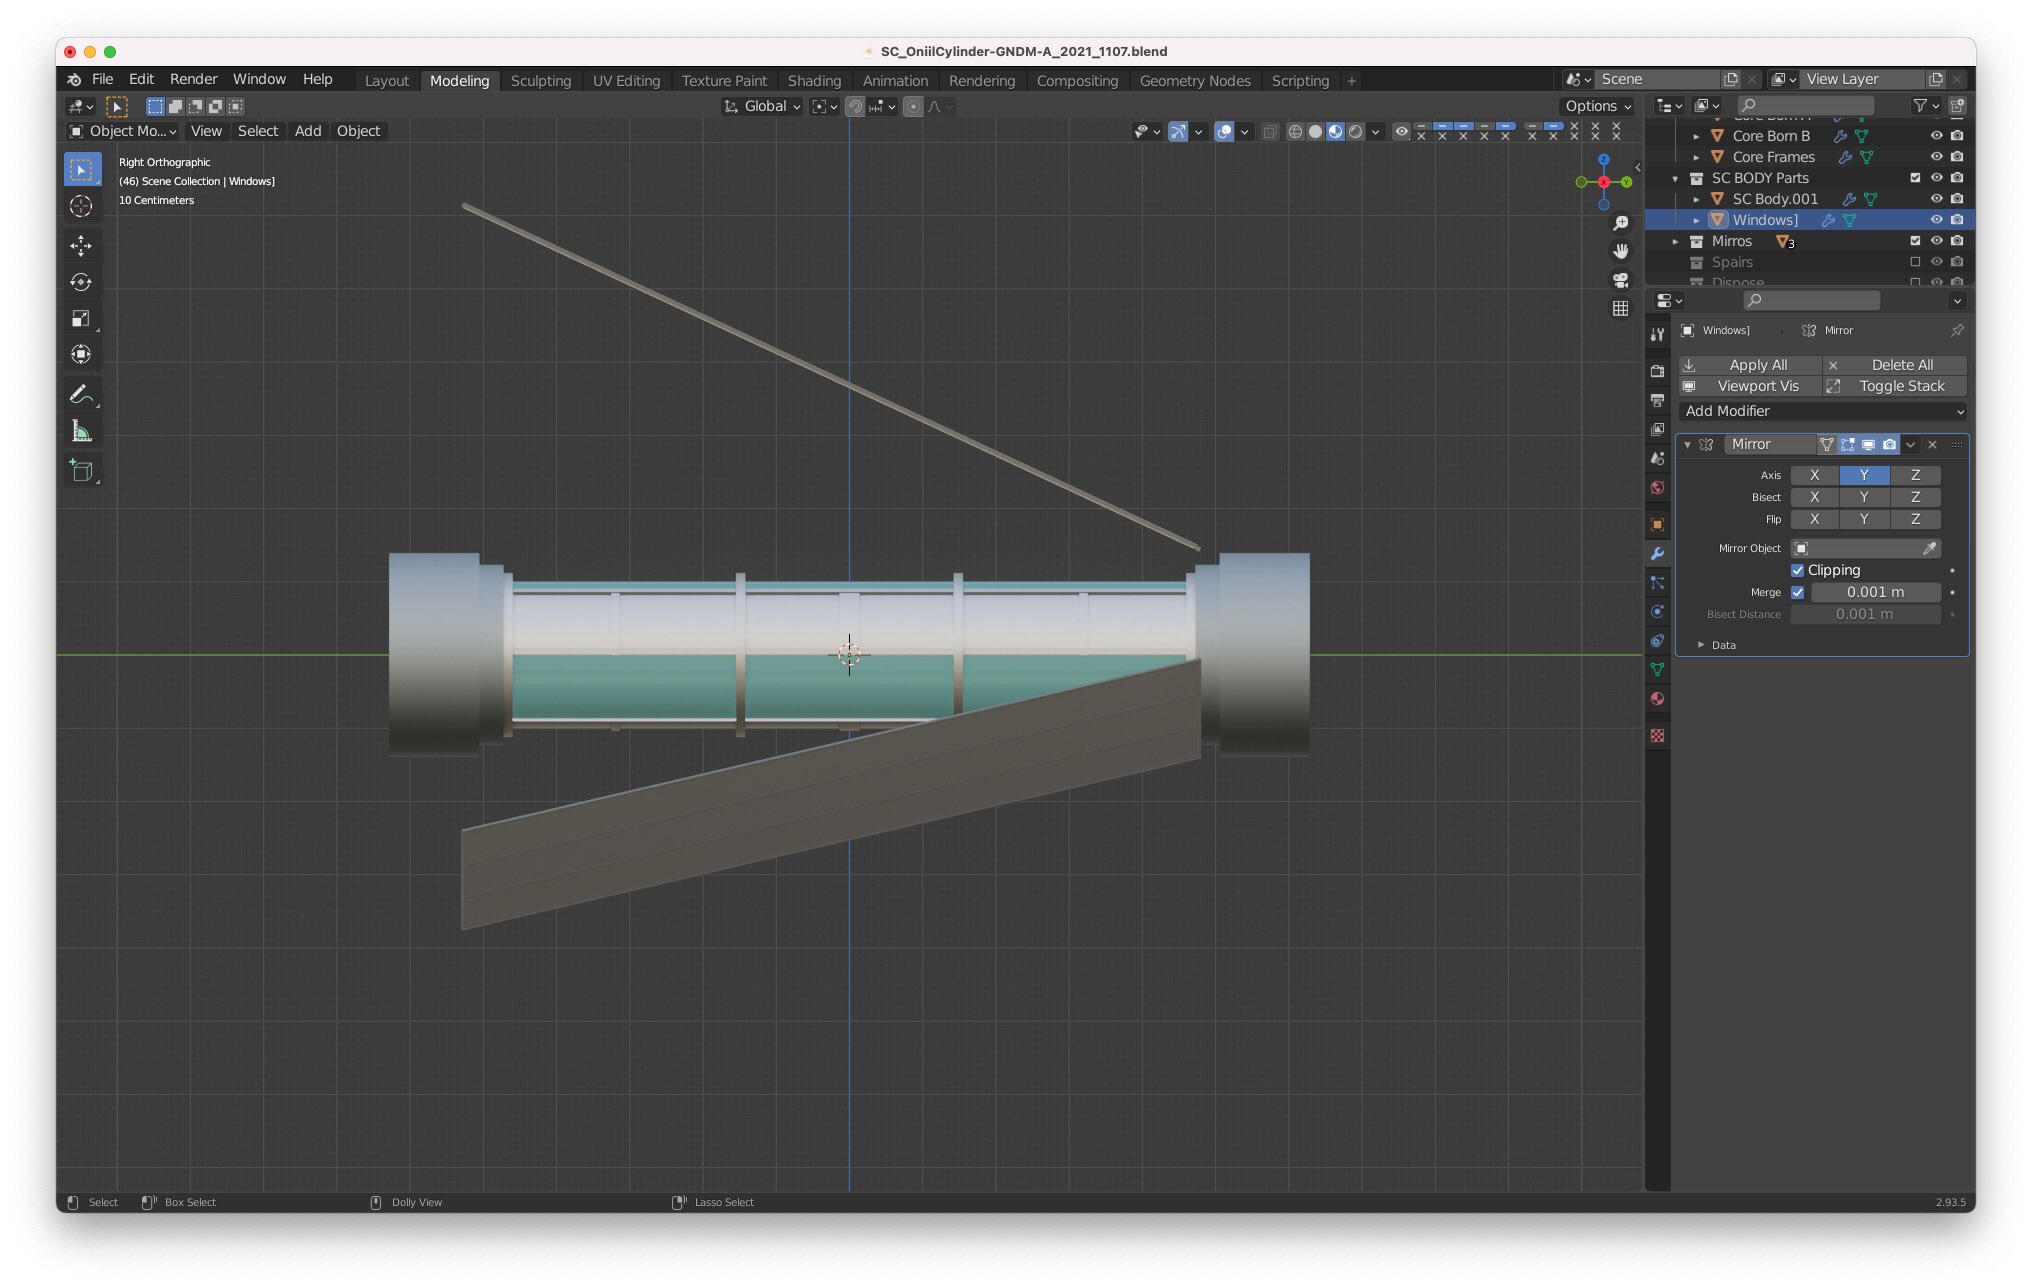
Task: Click the pan view hand icon
Action: (x=1620, y=251)
